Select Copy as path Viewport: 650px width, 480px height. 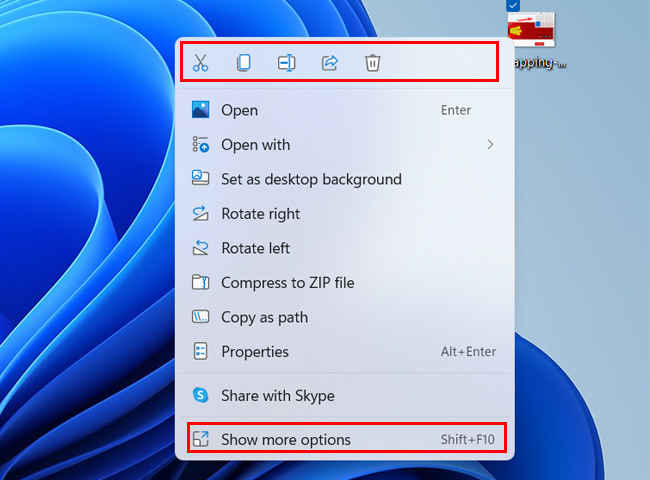[x=345, y=317]
